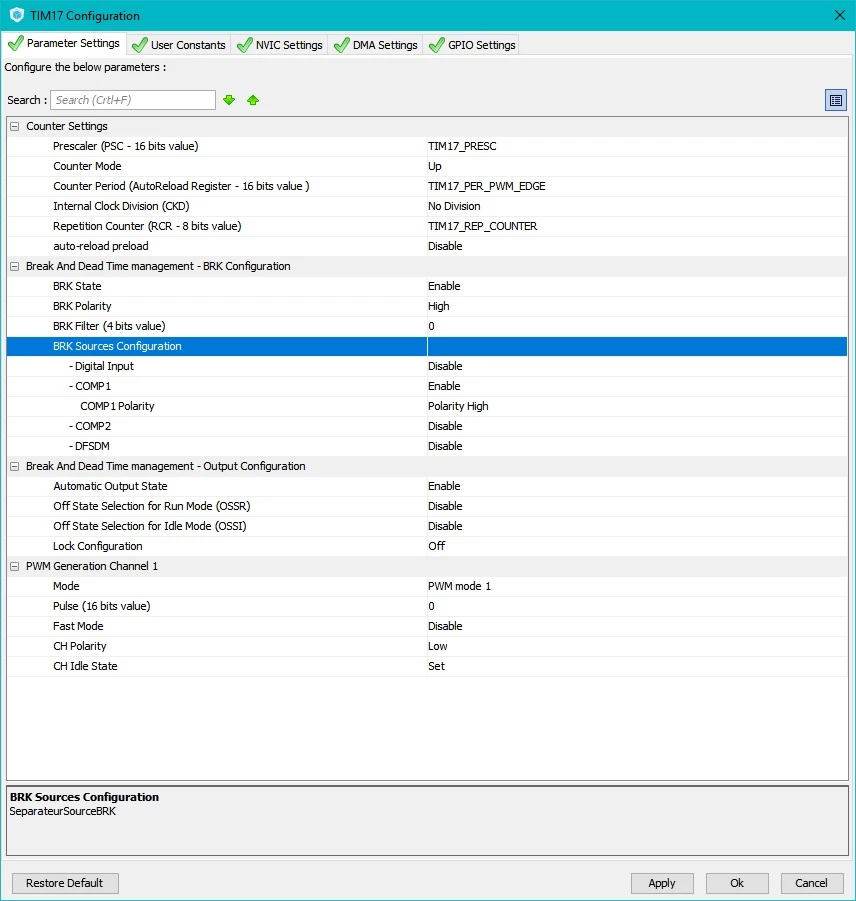Select the CH Idle State label
Viewport: 856px width, 901px height.
(x=85, y=666)
